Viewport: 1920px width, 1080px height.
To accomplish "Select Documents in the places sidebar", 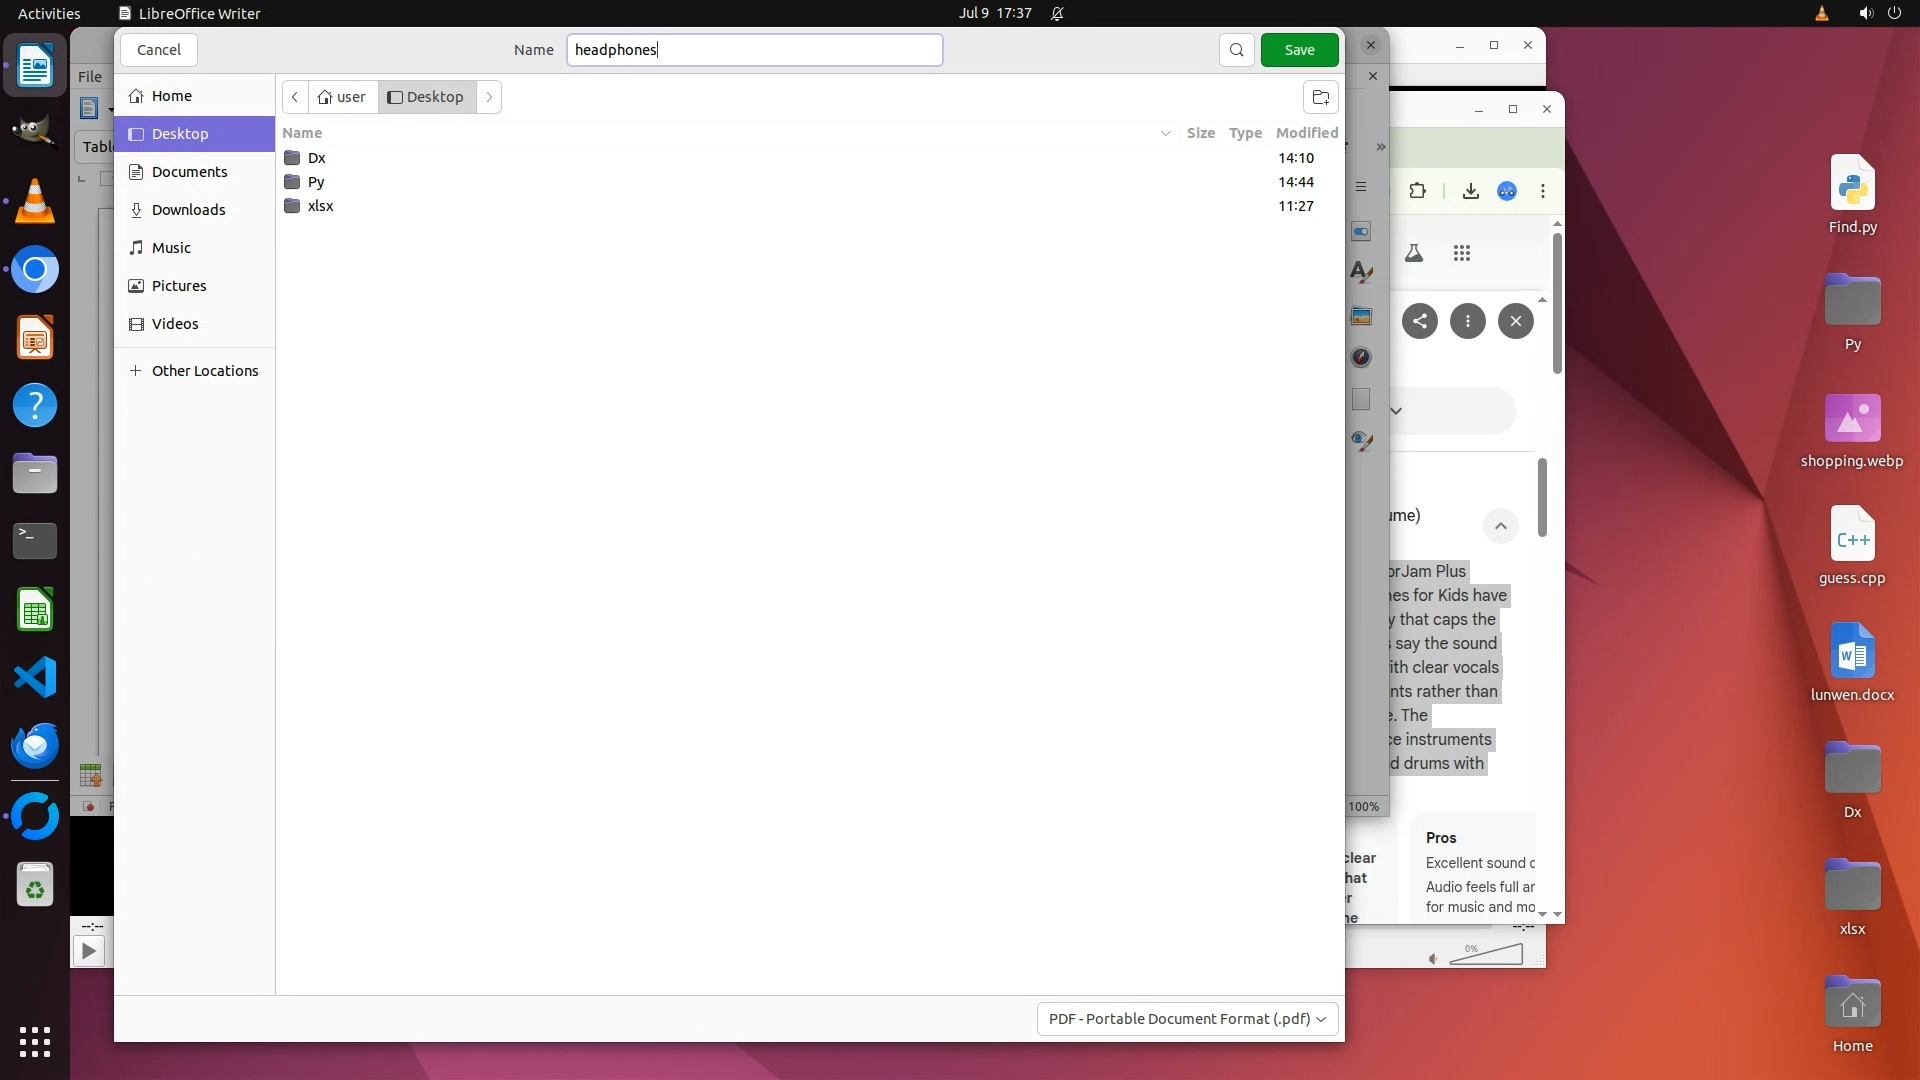I will (189, 172).
